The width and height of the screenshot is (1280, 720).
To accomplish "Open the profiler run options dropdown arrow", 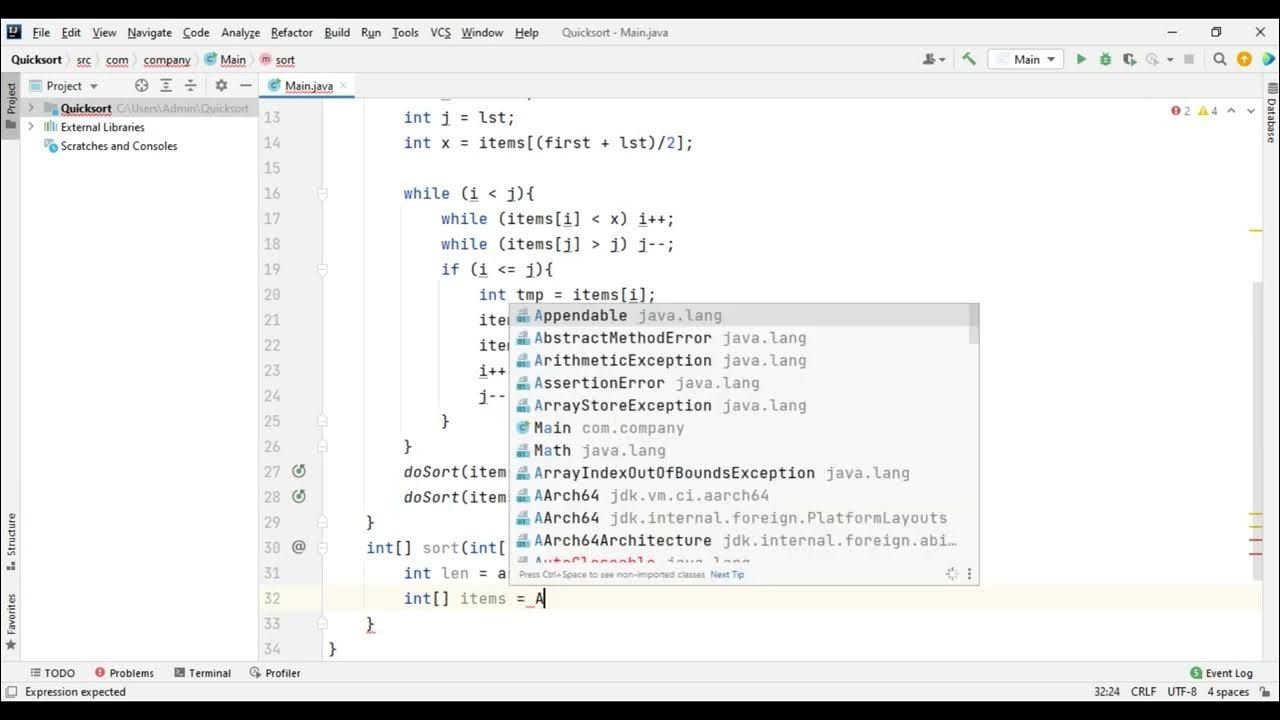I will 1171,60.
